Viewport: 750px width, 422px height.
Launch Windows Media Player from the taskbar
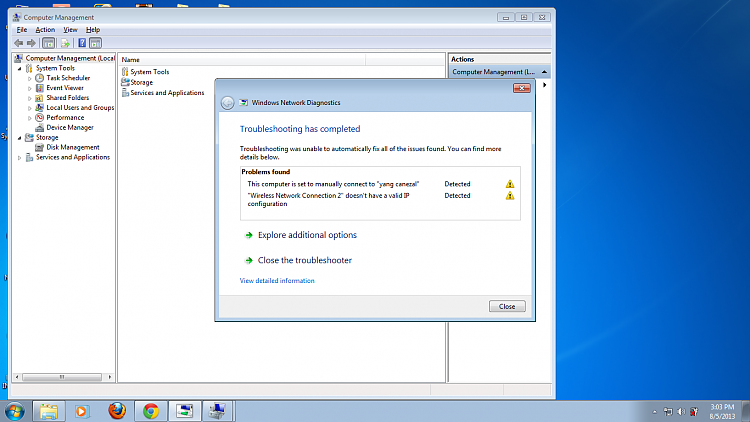point(81,411)
